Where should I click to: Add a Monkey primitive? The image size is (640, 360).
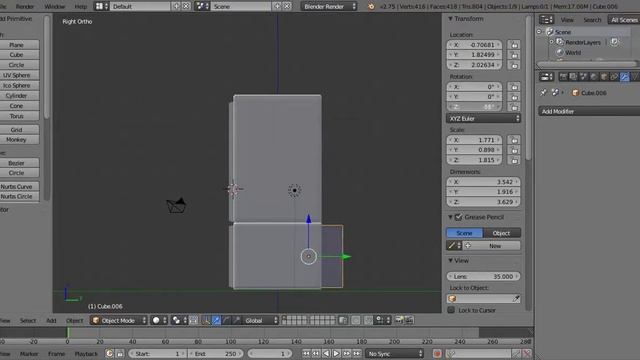[x=17, y=140]
